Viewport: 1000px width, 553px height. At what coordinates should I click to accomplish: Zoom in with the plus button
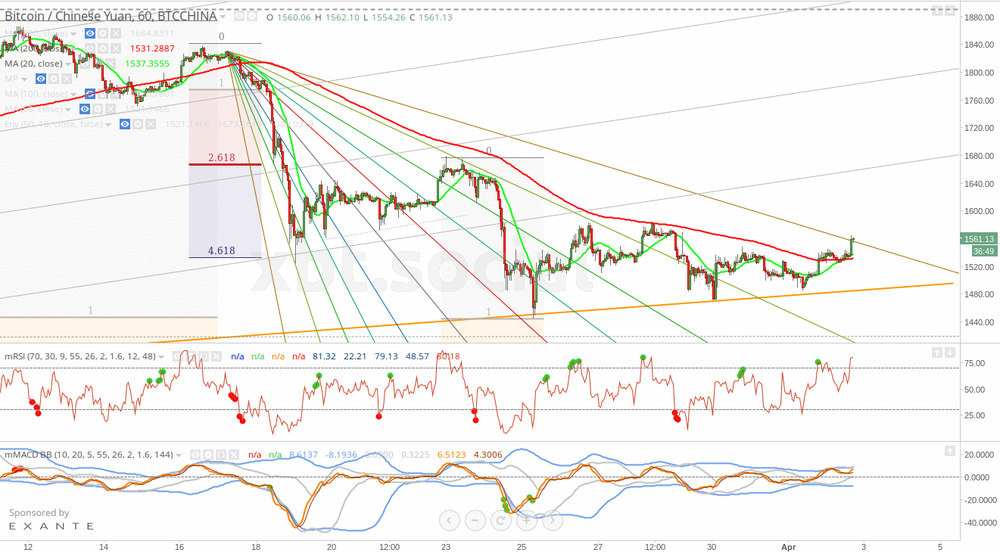(526, 520)
